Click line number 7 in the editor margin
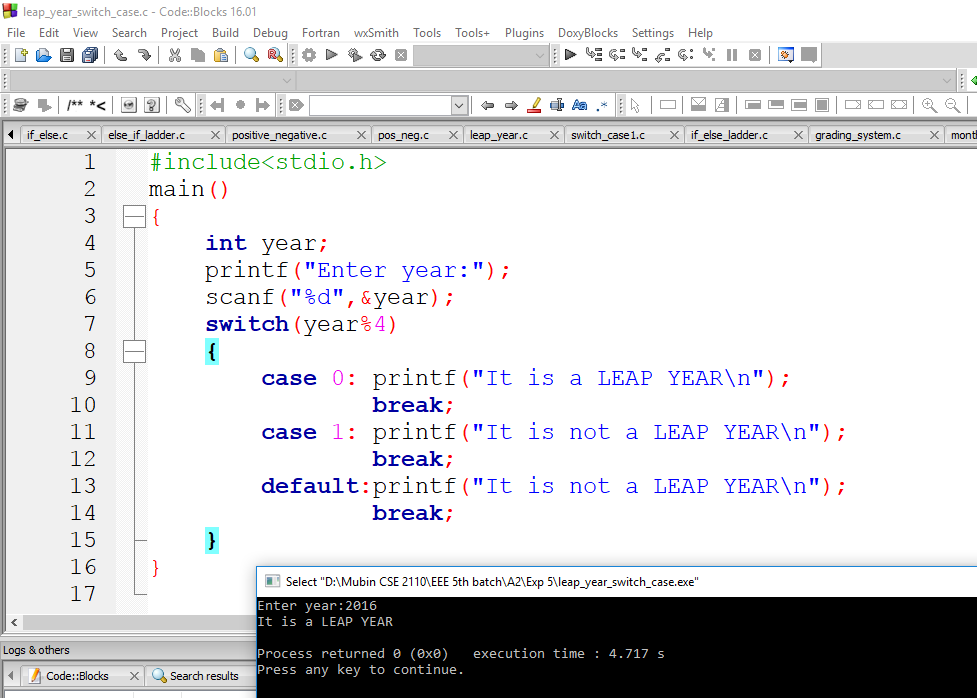The width and height of the screenshot is (977, 698). click(x=90, y=324)
